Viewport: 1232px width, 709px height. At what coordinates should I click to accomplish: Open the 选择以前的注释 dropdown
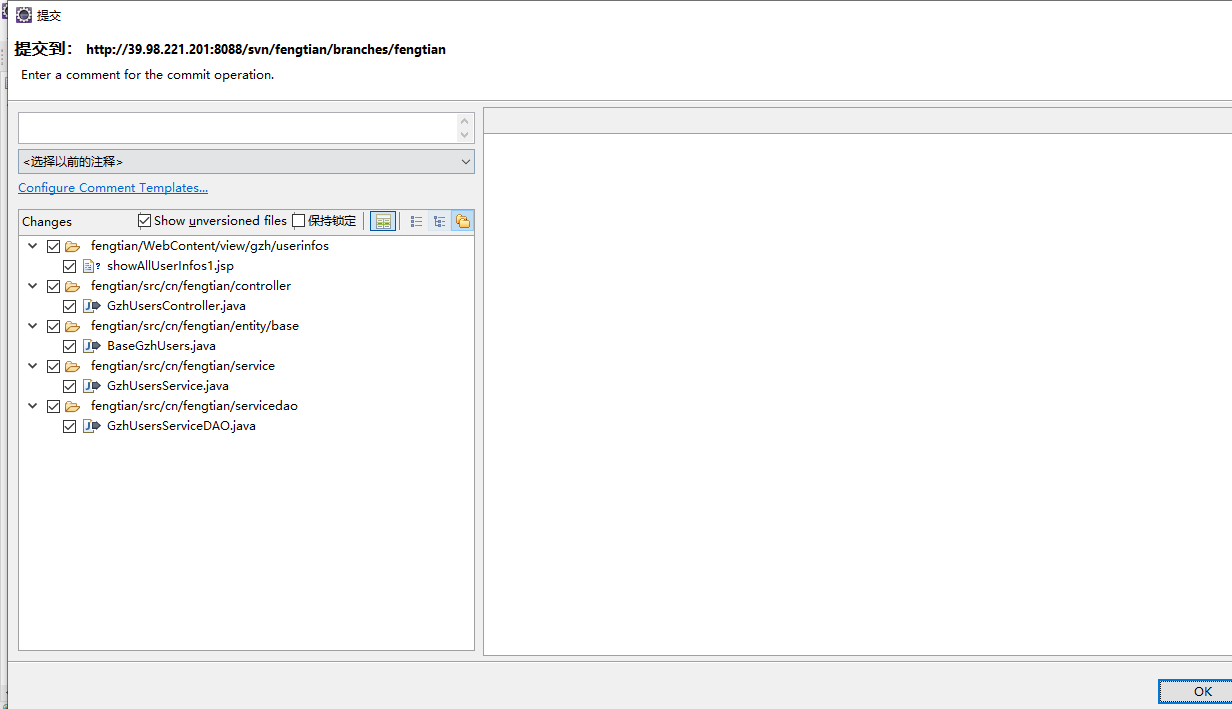[x=246, y=162]
